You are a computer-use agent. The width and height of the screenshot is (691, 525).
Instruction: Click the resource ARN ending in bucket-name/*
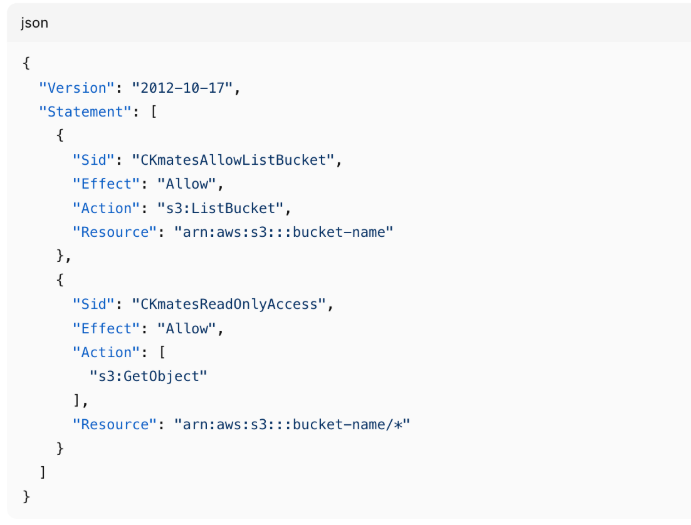[293, 424]
